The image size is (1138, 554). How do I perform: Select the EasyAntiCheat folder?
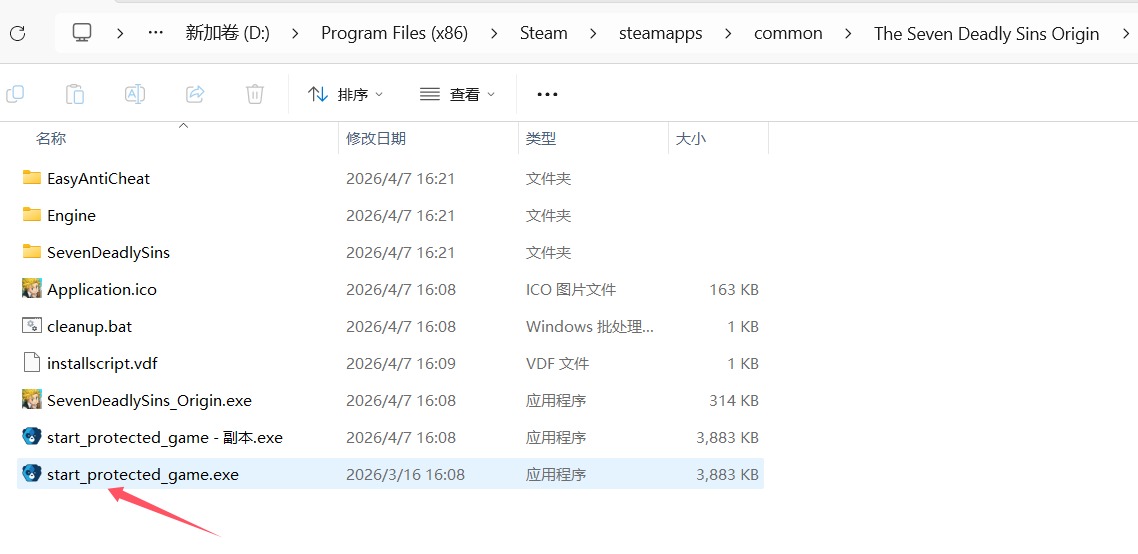(98, 178)
